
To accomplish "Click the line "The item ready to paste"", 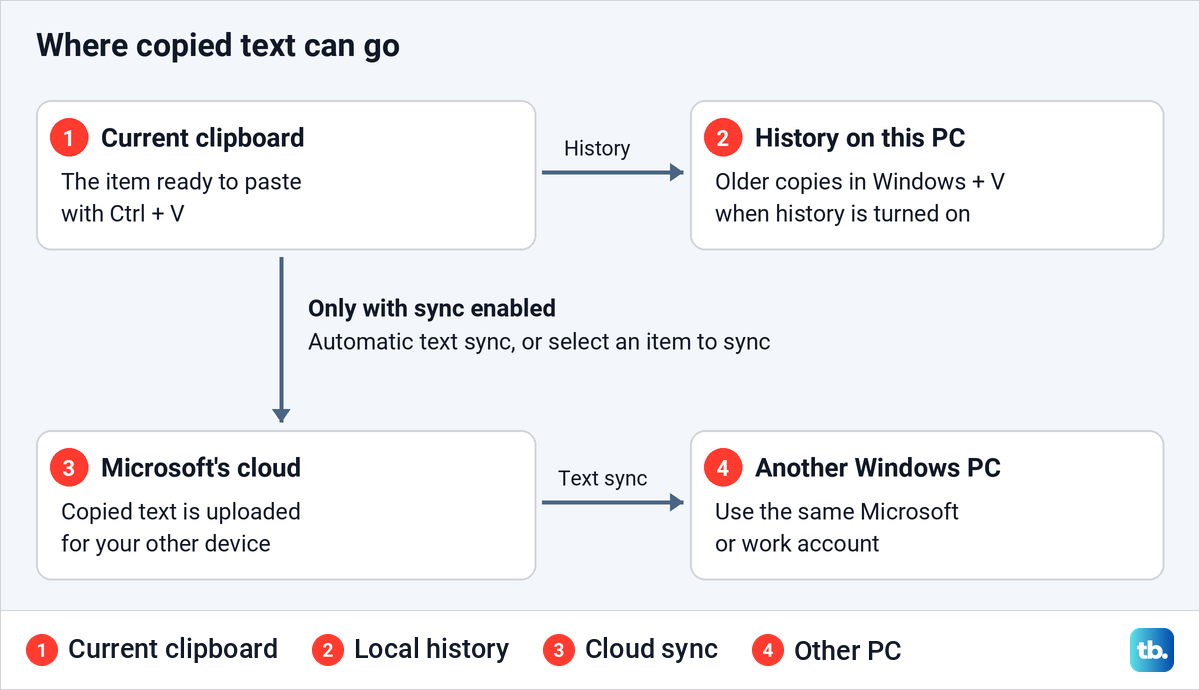I will (x=181, y=182).
